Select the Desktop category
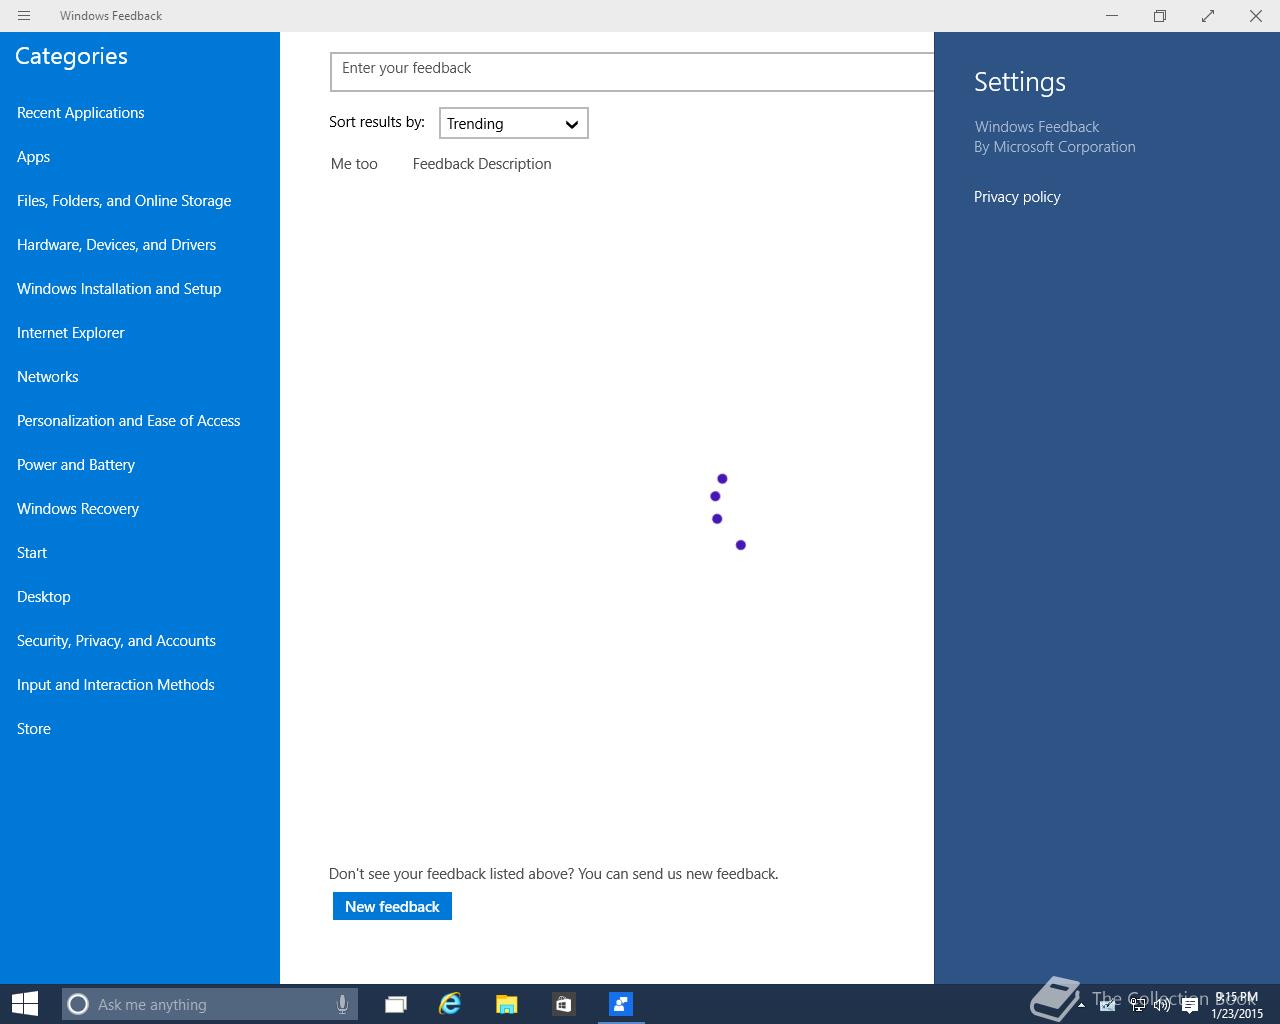 (x=44, y=597)
